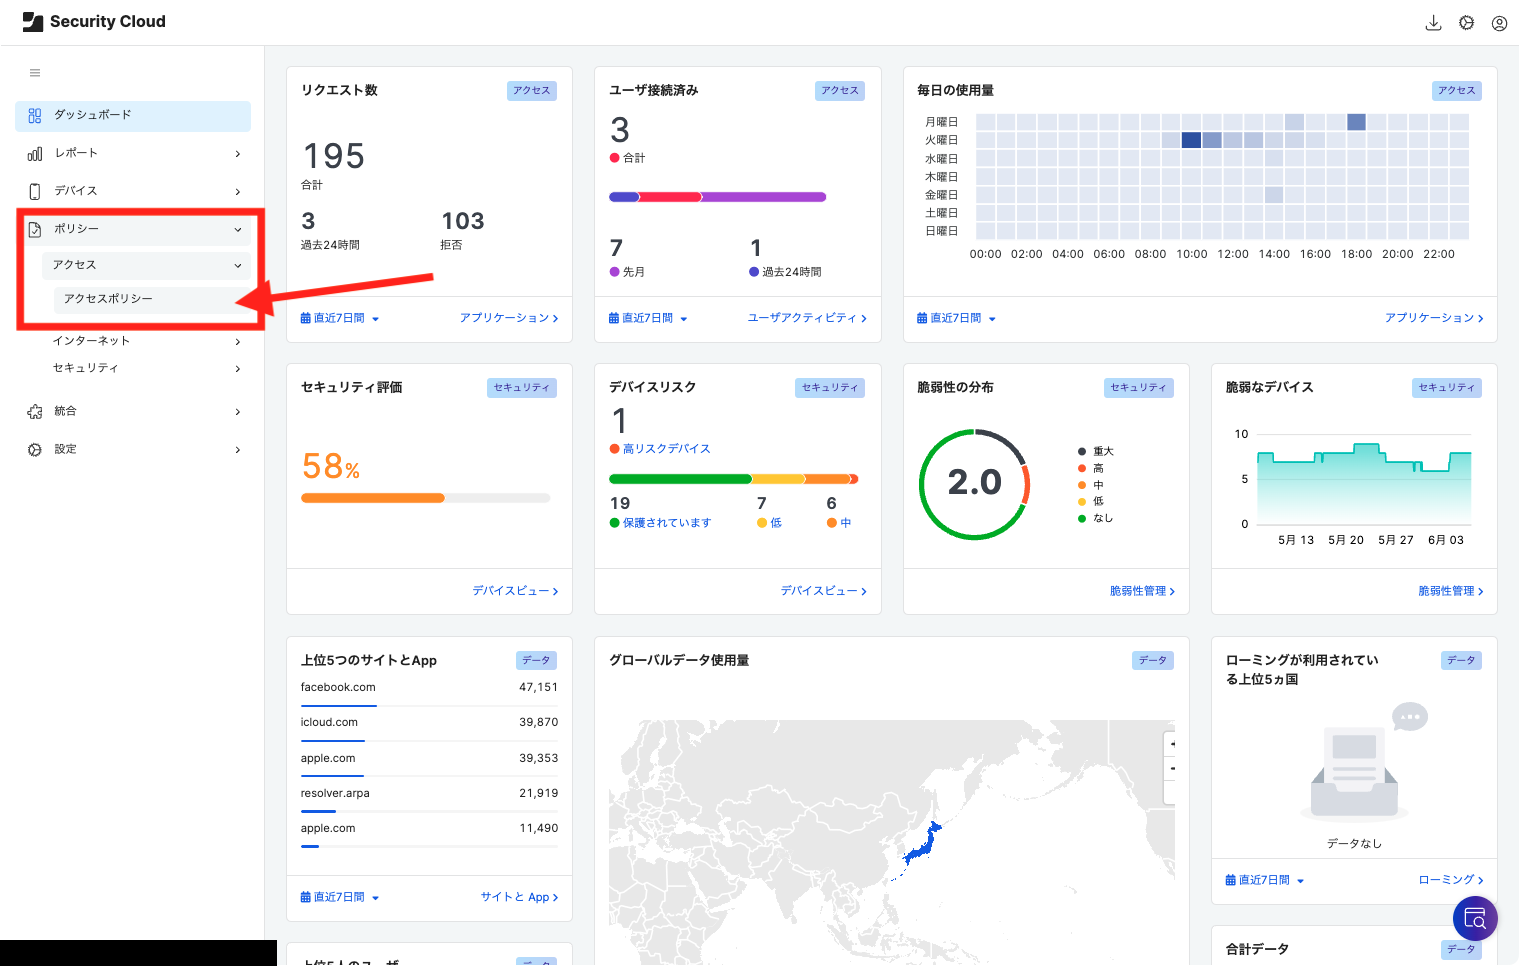Open the user account icon

1499,23
